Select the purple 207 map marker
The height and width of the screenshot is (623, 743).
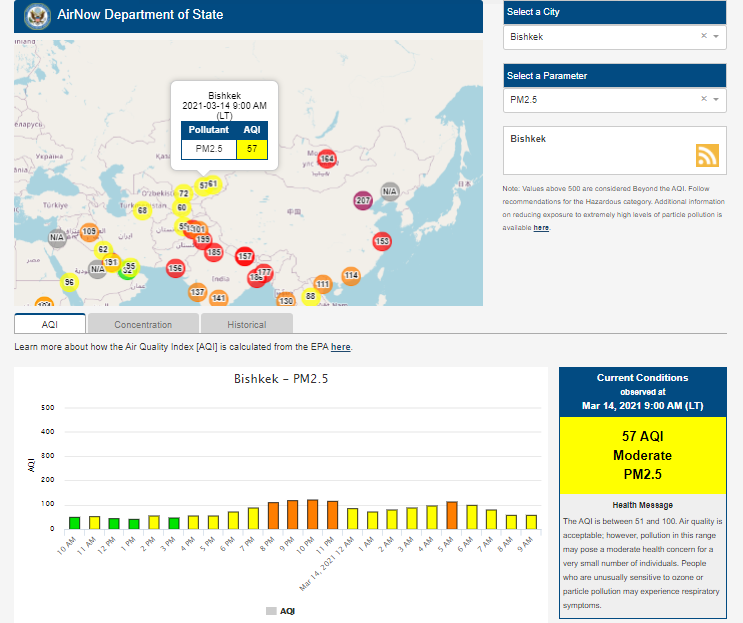tap(363, 200)
